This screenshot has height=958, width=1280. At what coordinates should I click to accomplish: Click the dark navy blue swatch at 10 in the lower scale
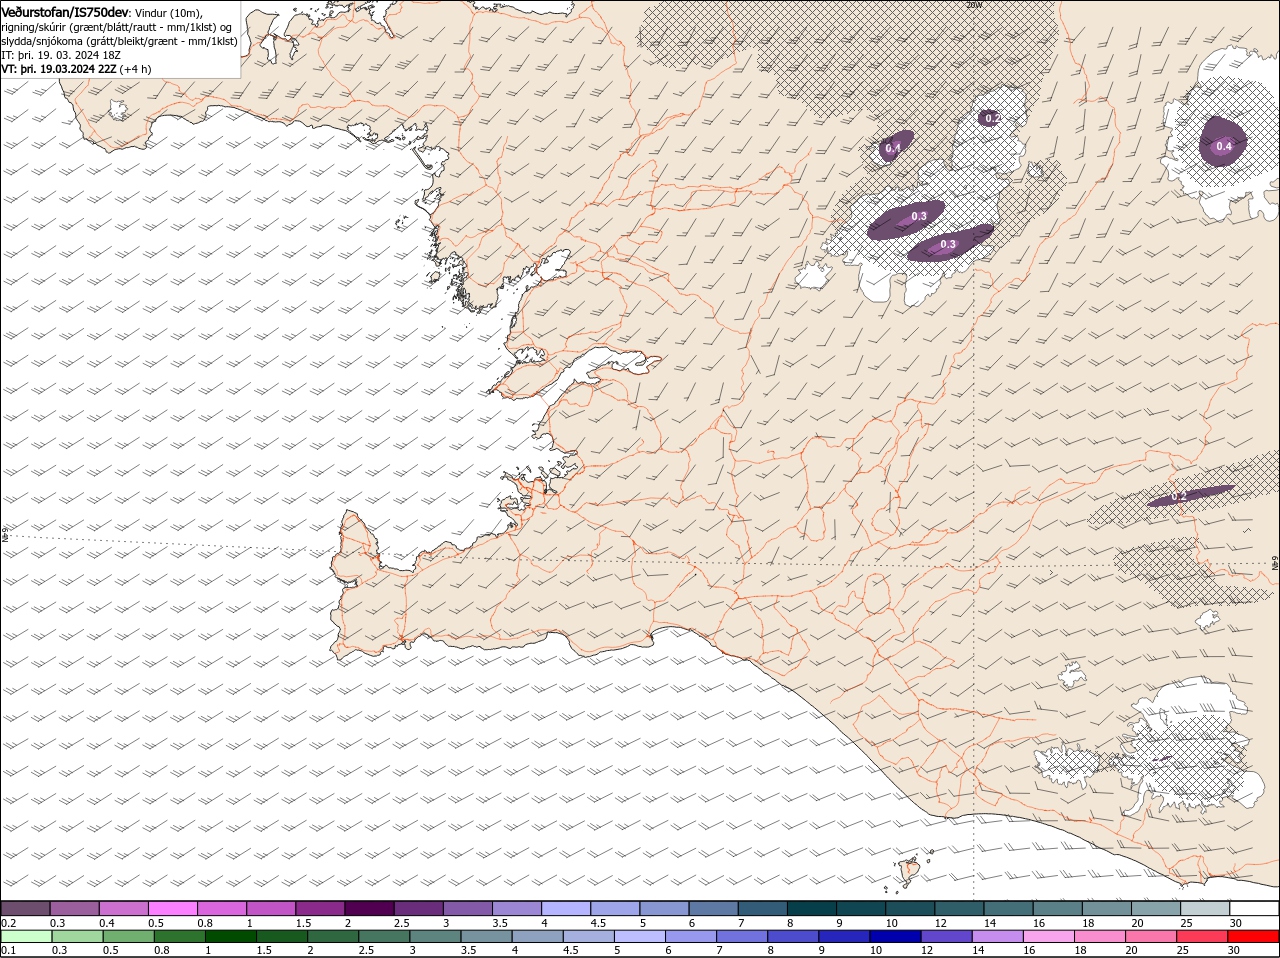(895, 936)
